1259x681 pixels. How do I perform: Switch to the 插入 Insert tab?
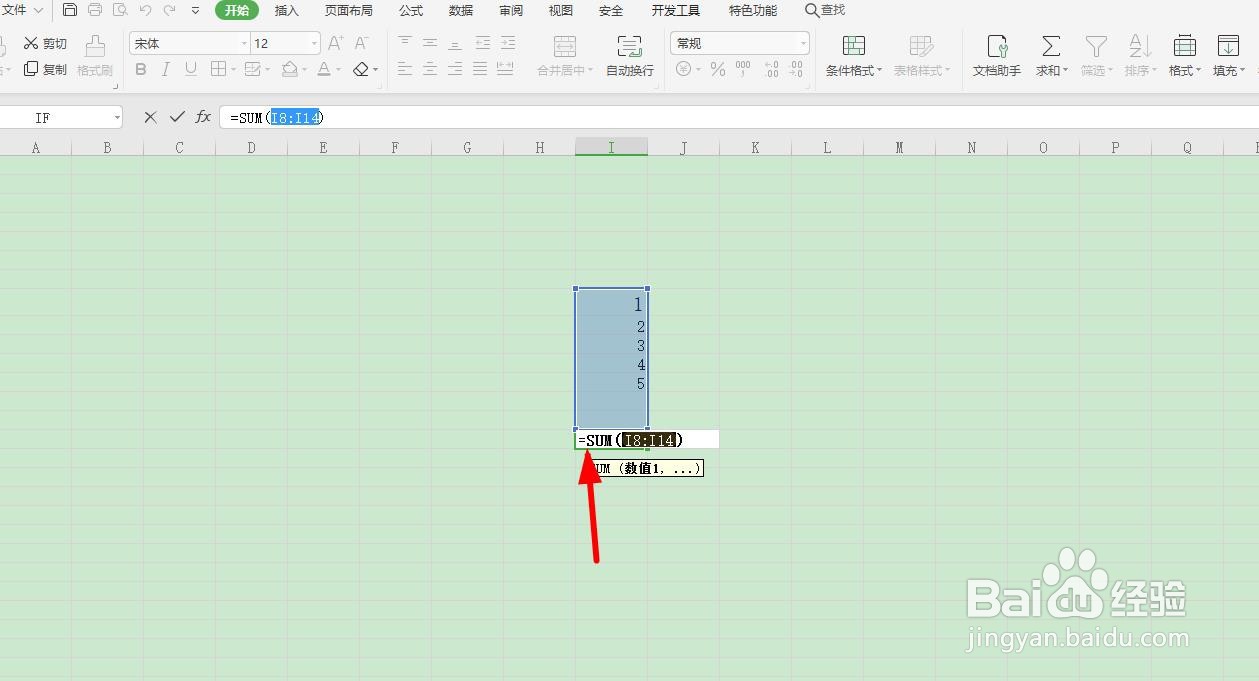click(x=287, y=10)
